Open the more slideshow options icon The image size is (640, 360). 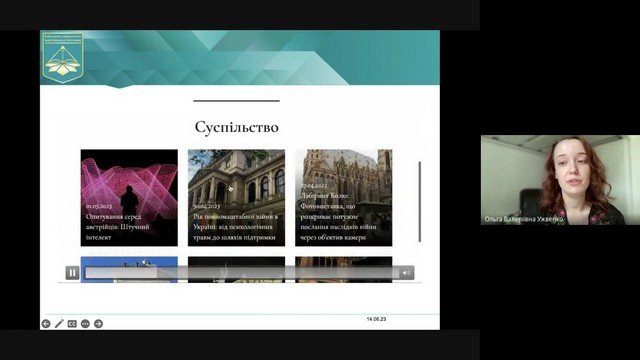[85, 324]
